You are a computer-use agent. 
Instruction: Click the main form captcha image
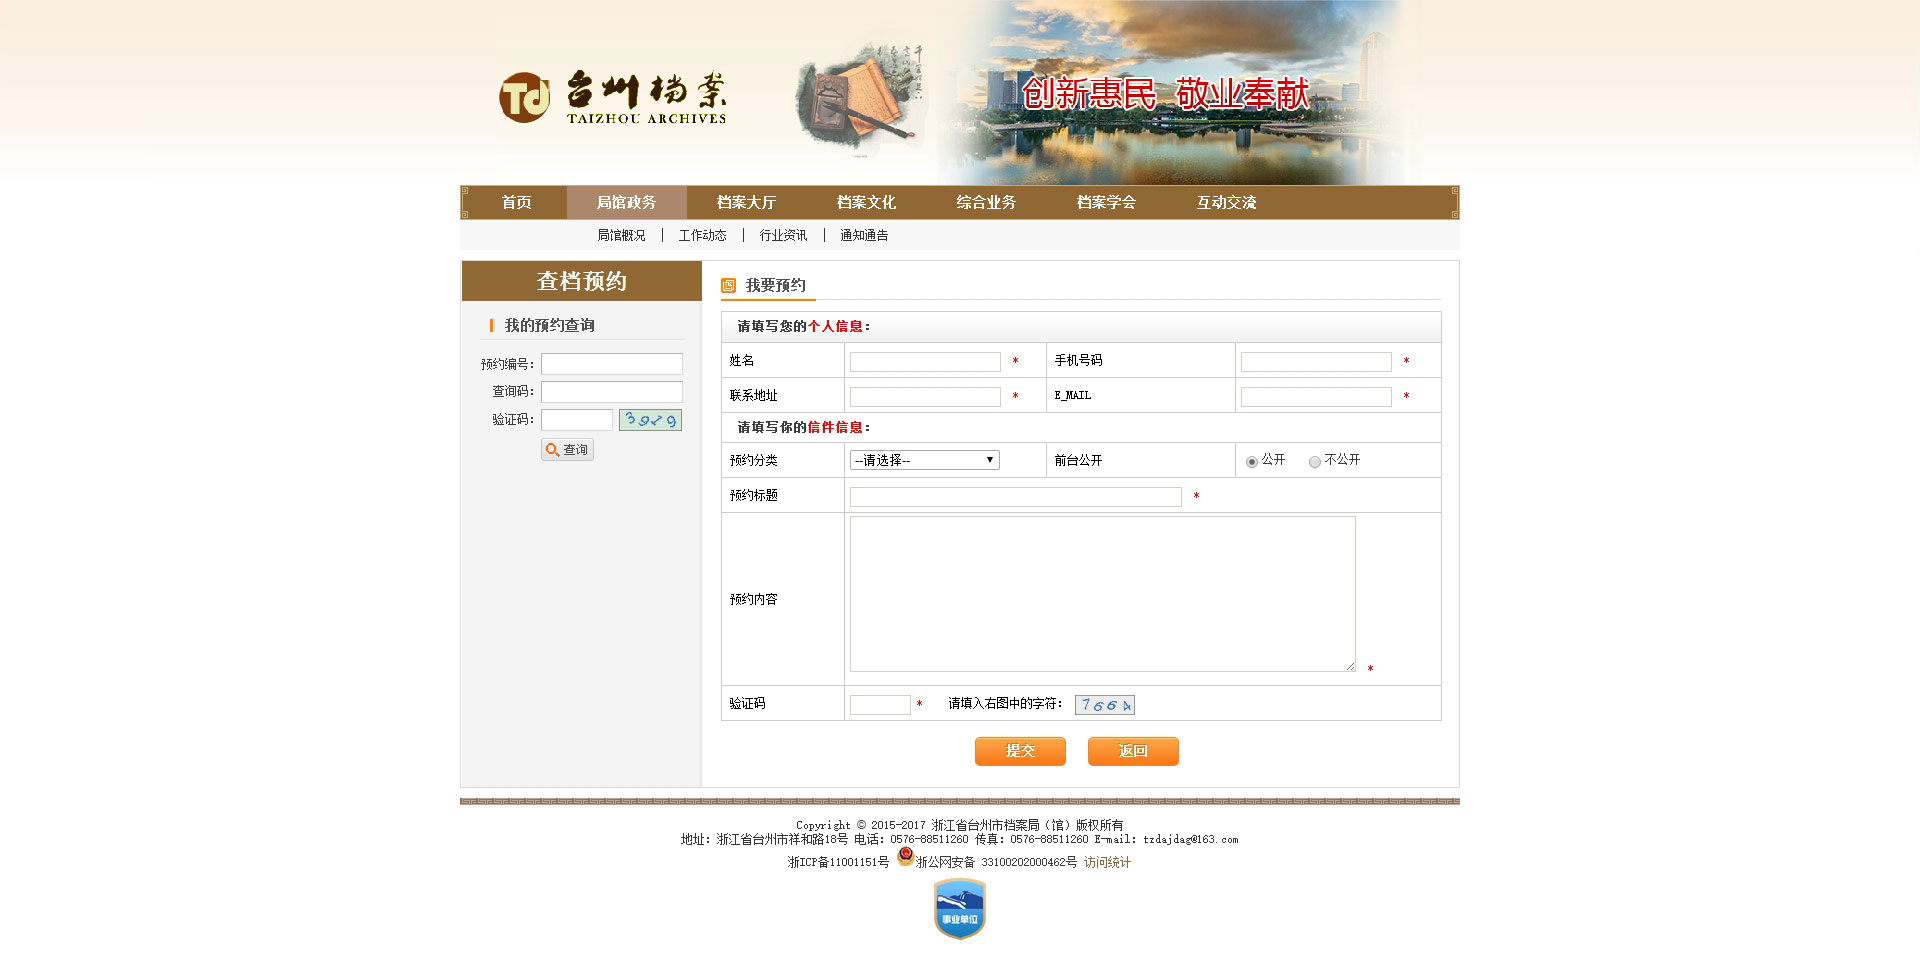pyautogui.click(x=1104, y=705)
